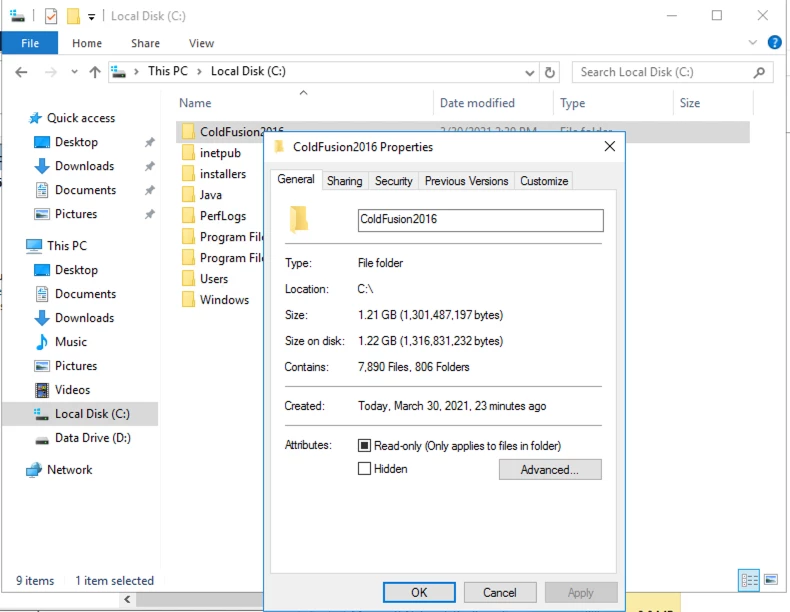Expand breadcrumb chevron after This PC
Viewport: 790px width, 612px height.
tap(200, 72)
